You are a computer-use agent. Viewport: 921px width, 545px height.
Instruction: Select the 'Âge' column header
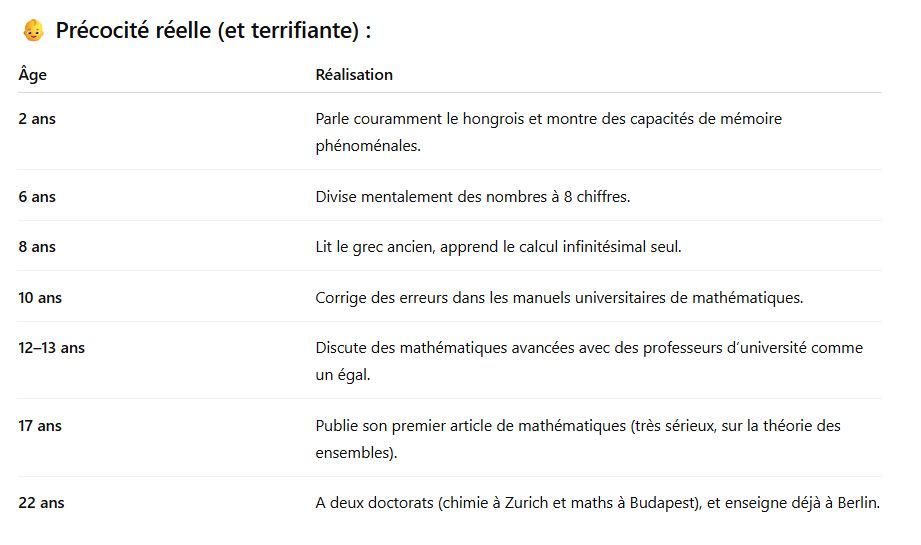point(32,75)
